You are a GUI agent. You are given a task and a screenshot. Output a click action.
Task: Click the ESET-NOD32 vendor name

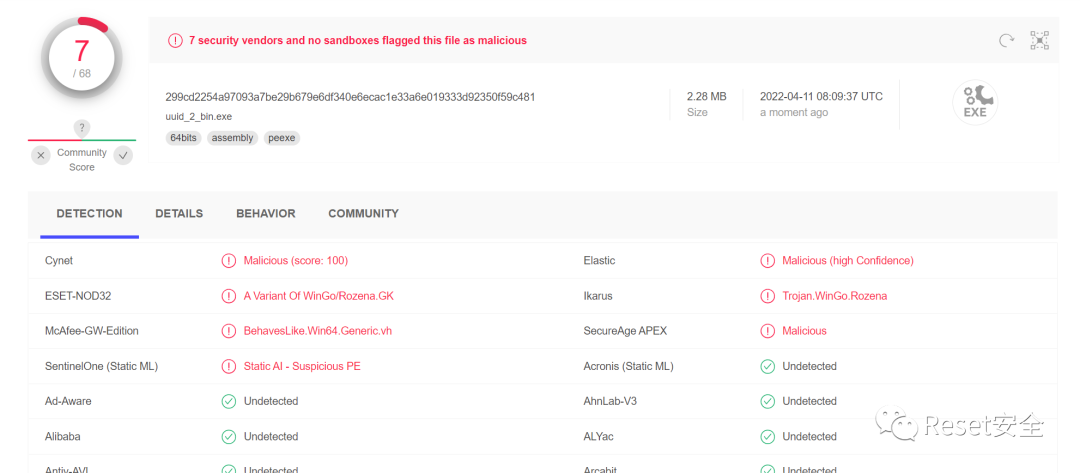click(78, 296)
